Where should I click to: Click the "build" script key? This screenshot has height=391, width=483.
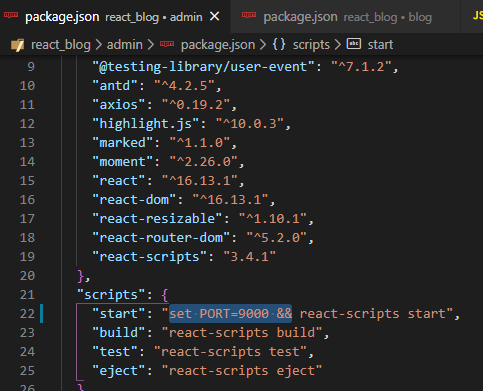(119, 333)
